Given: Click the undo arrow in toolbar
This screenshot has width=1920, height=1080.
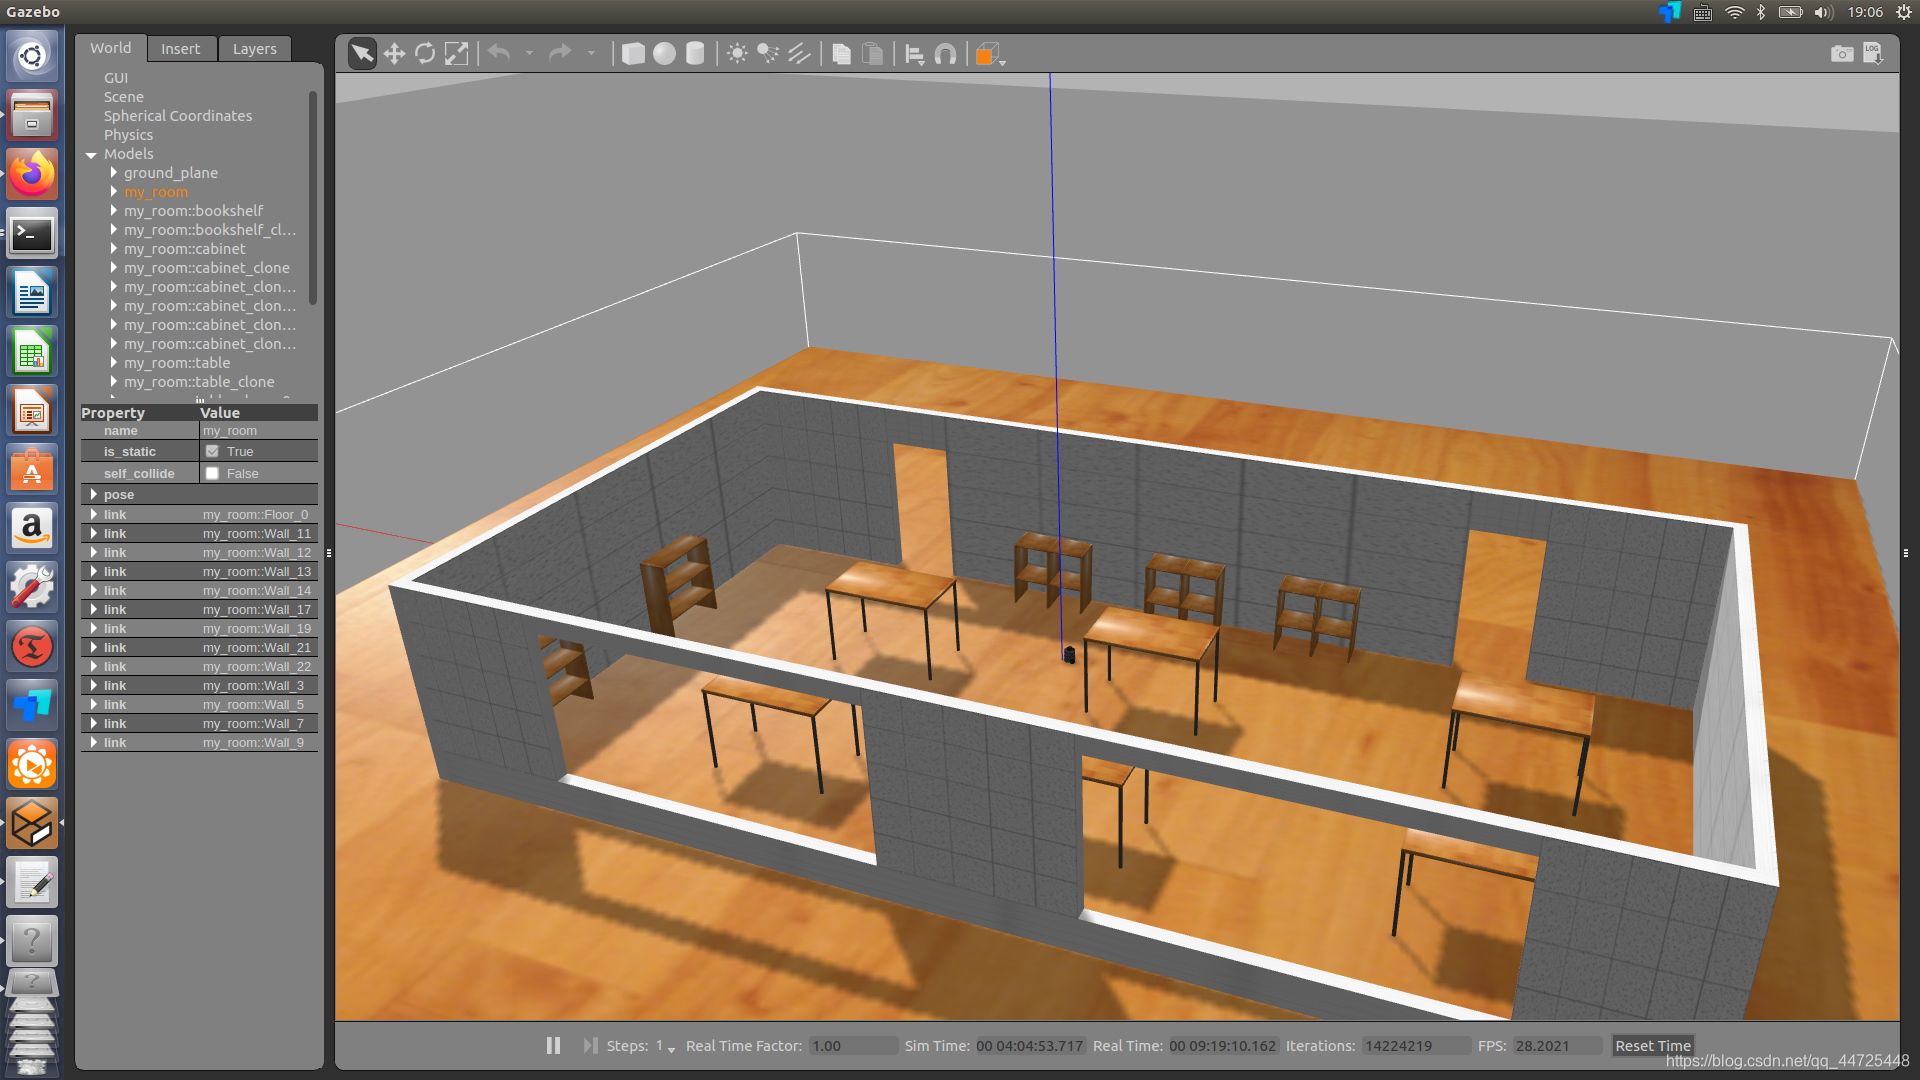Looking at the screenshot, I should pyautogui.click(x=499, y=53).
